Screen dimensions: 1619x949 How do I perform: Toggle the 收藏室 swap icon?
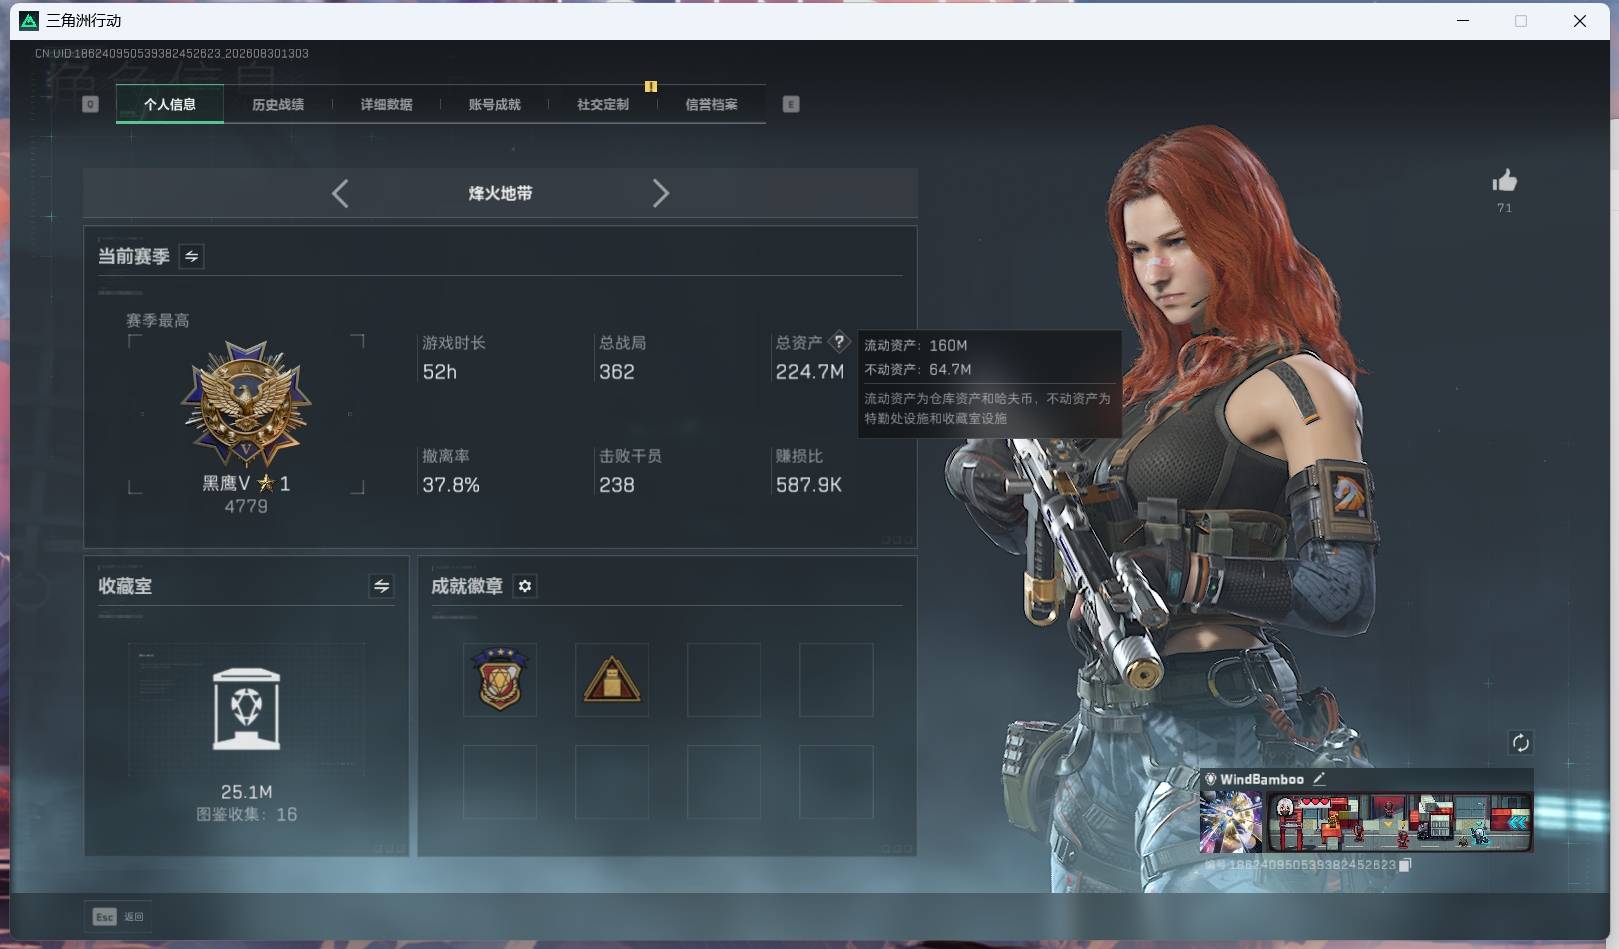(x=381, y=586)
